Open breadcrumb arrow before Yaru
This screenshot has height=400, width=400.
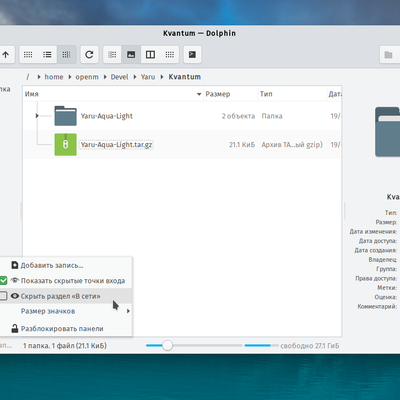coord(135,77)
